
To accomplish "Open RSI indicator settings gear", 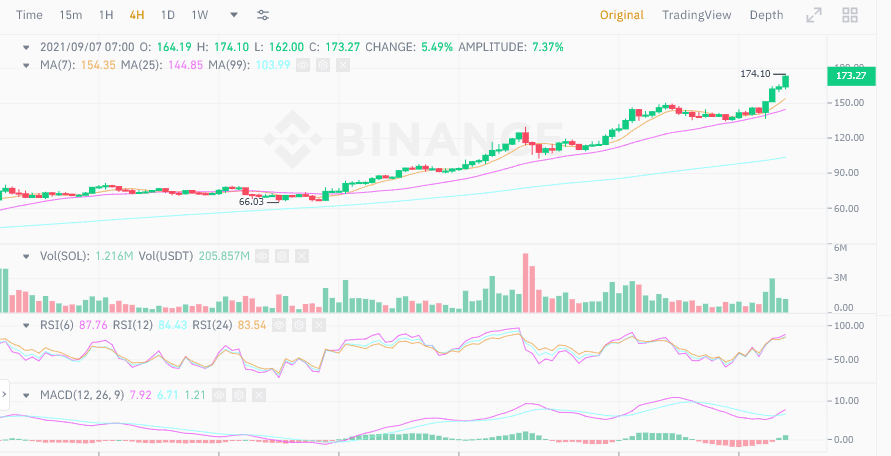I will pos(299,326).
